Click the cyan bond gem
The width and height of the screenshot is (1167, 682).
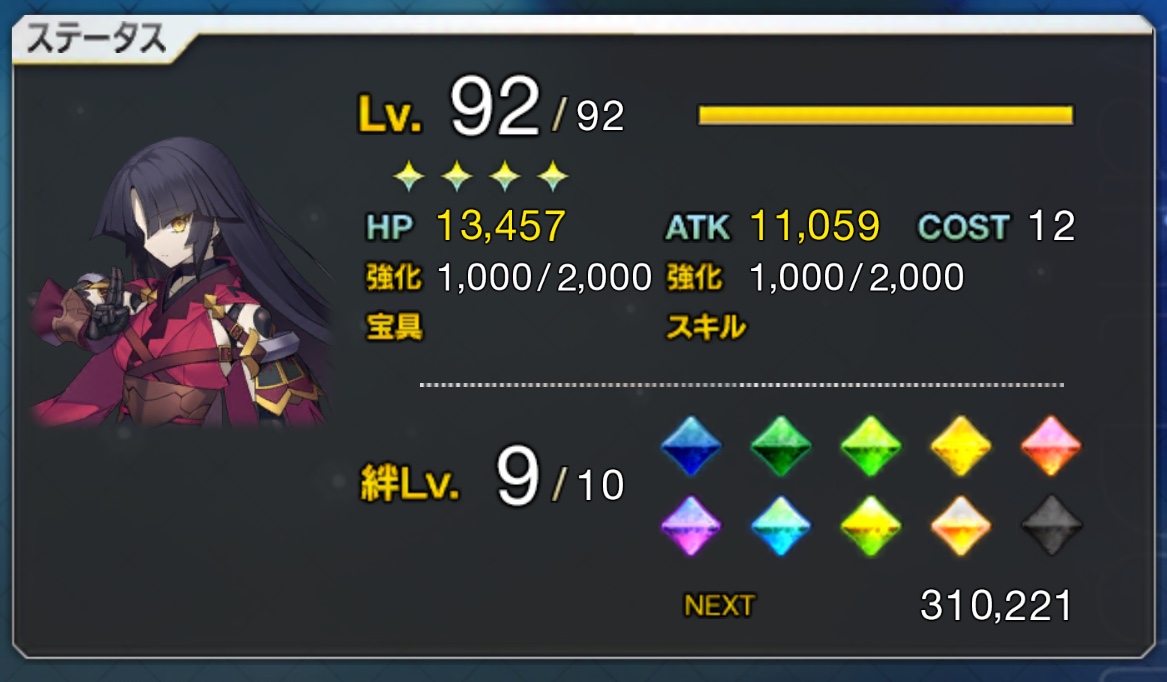coord(781,526)
